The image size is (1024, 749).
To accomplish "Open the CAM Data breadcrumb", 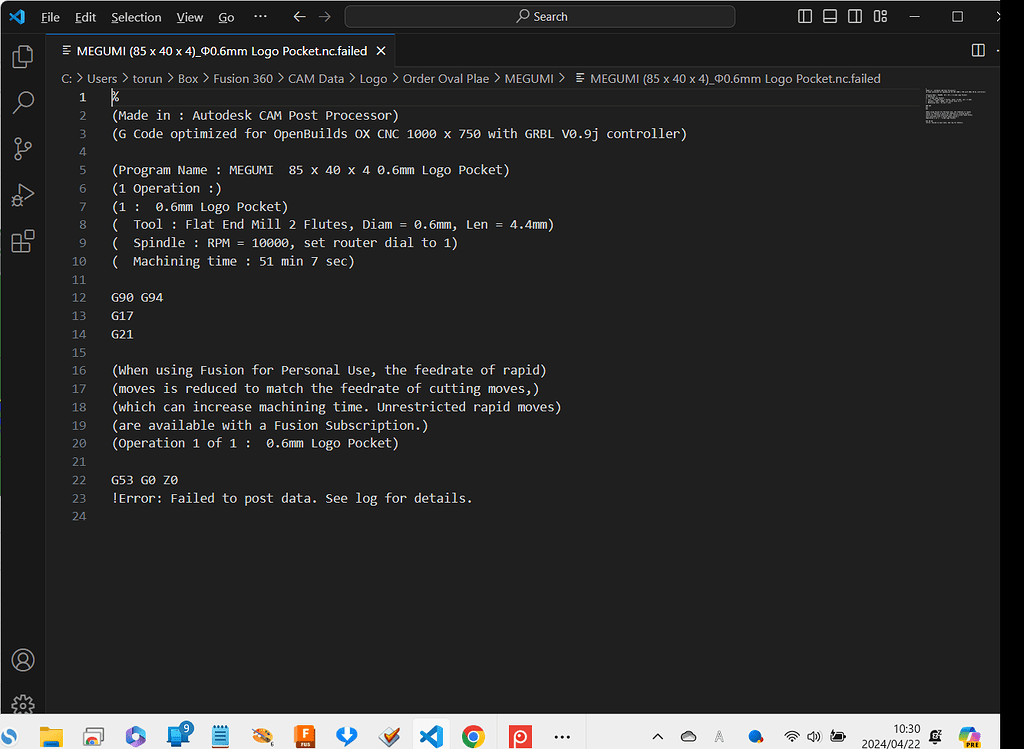I will pyautogui.click(x=316, y=79).
